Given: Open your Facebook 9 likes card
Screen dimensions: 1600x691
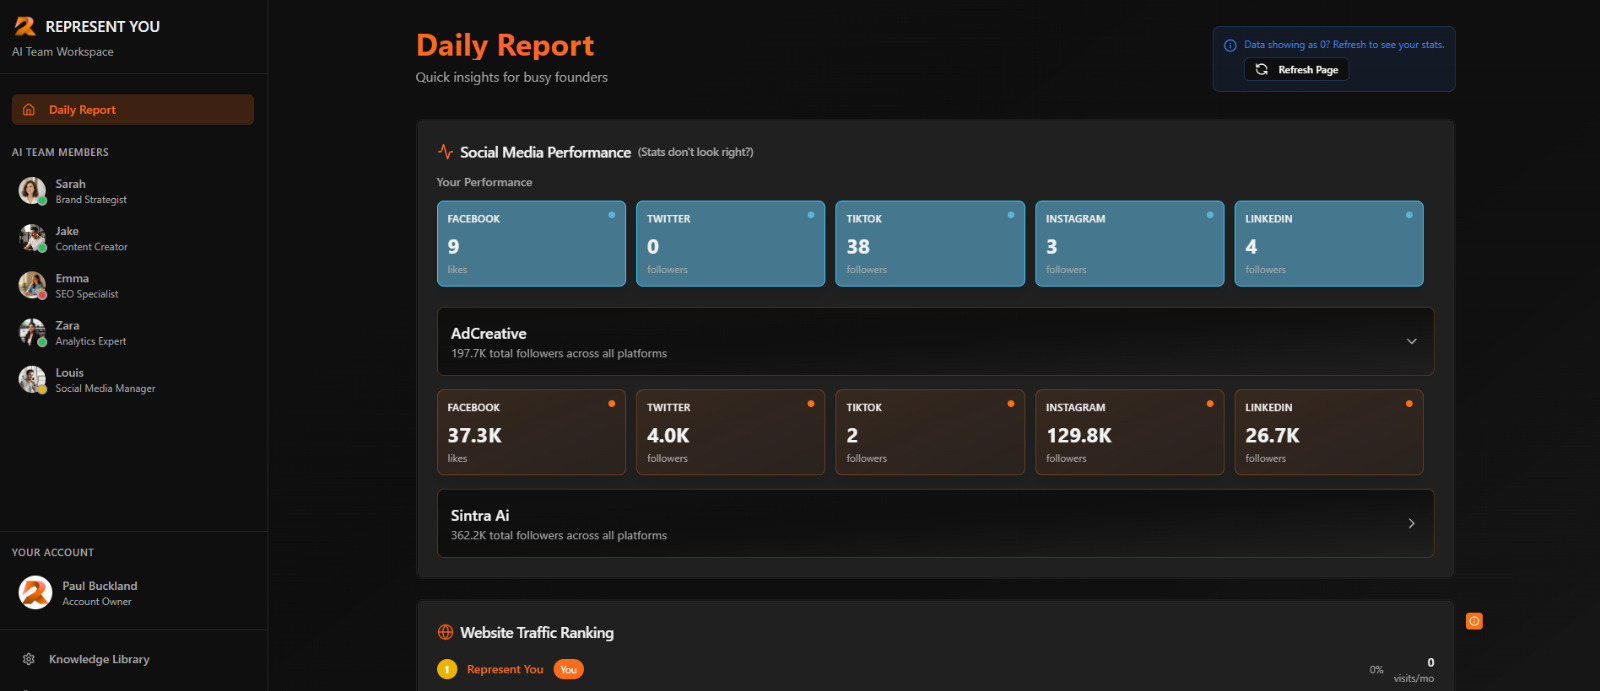Looking at the screenshot, I should 531,244.
